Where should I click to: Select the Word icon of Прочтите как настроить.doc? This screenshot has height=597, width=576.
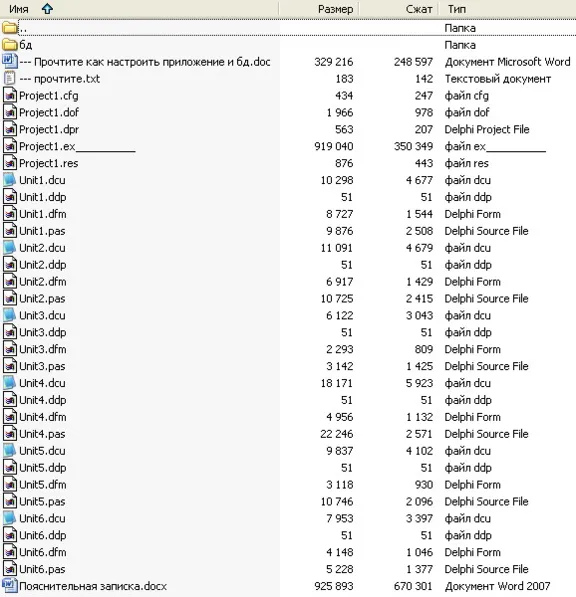[10, 61]
